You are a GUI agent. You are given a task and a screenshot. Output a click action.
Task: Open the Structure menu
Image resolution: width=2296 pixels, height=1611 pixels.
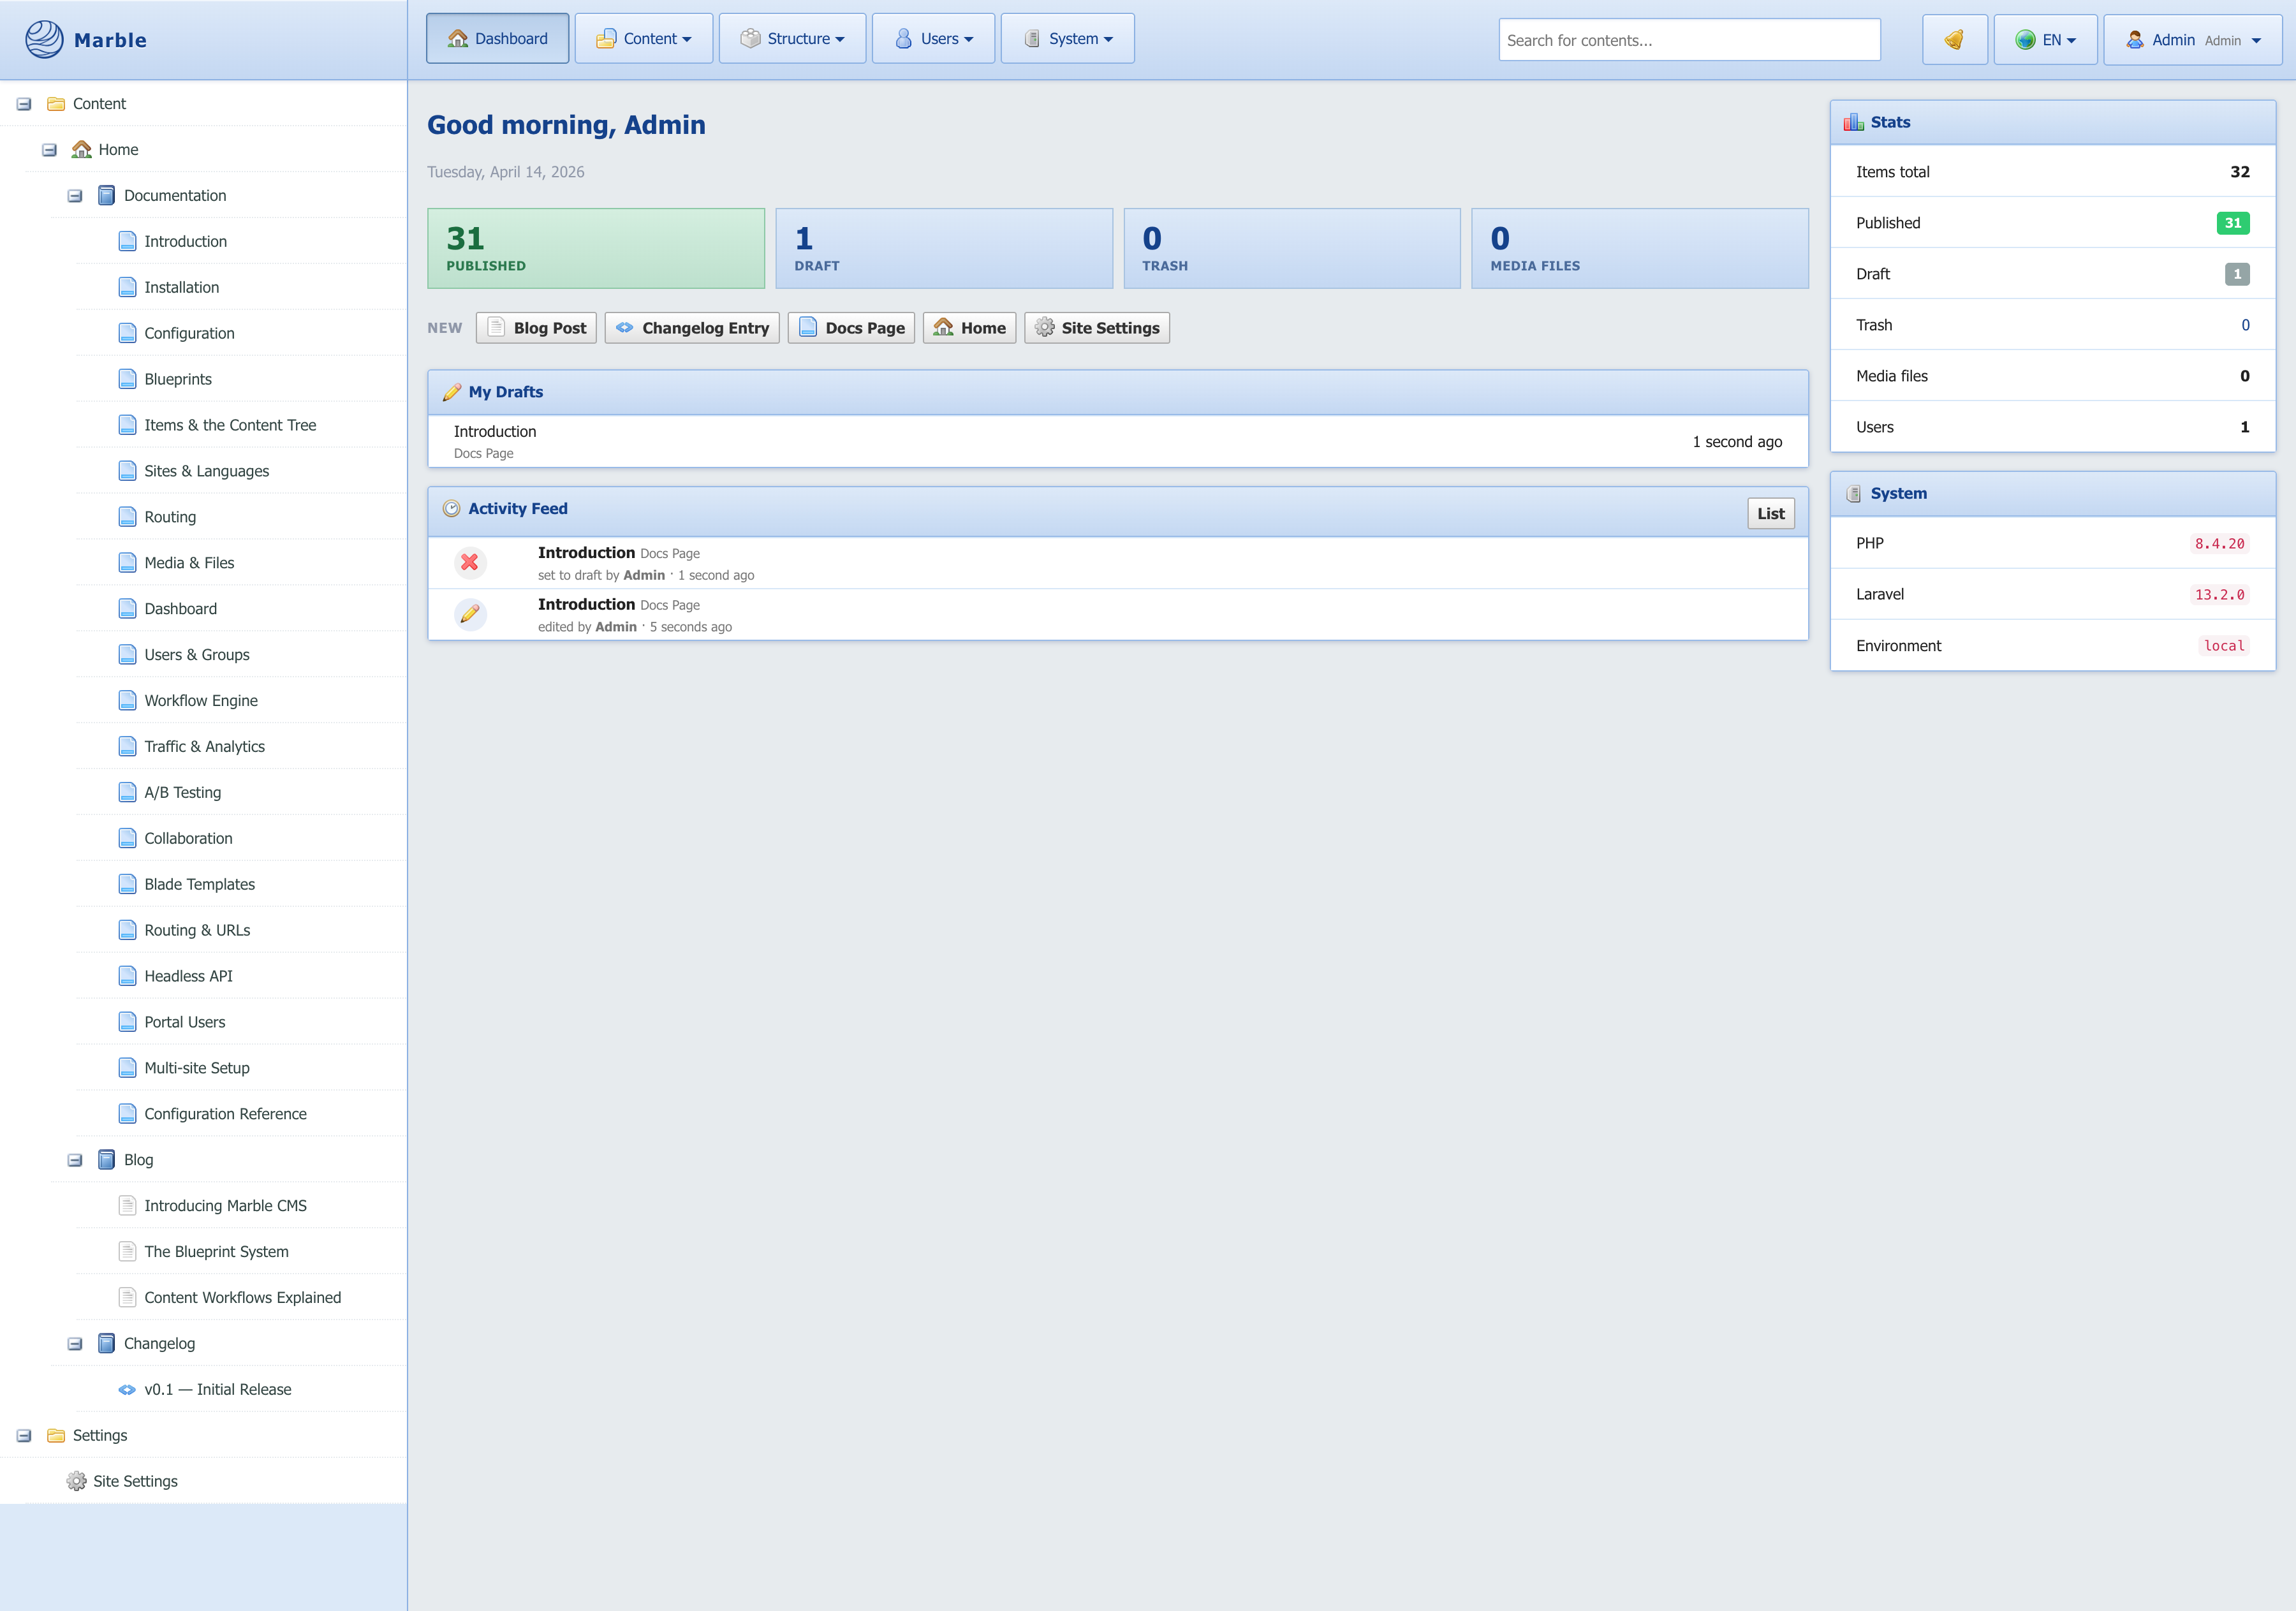coord(792,39)
